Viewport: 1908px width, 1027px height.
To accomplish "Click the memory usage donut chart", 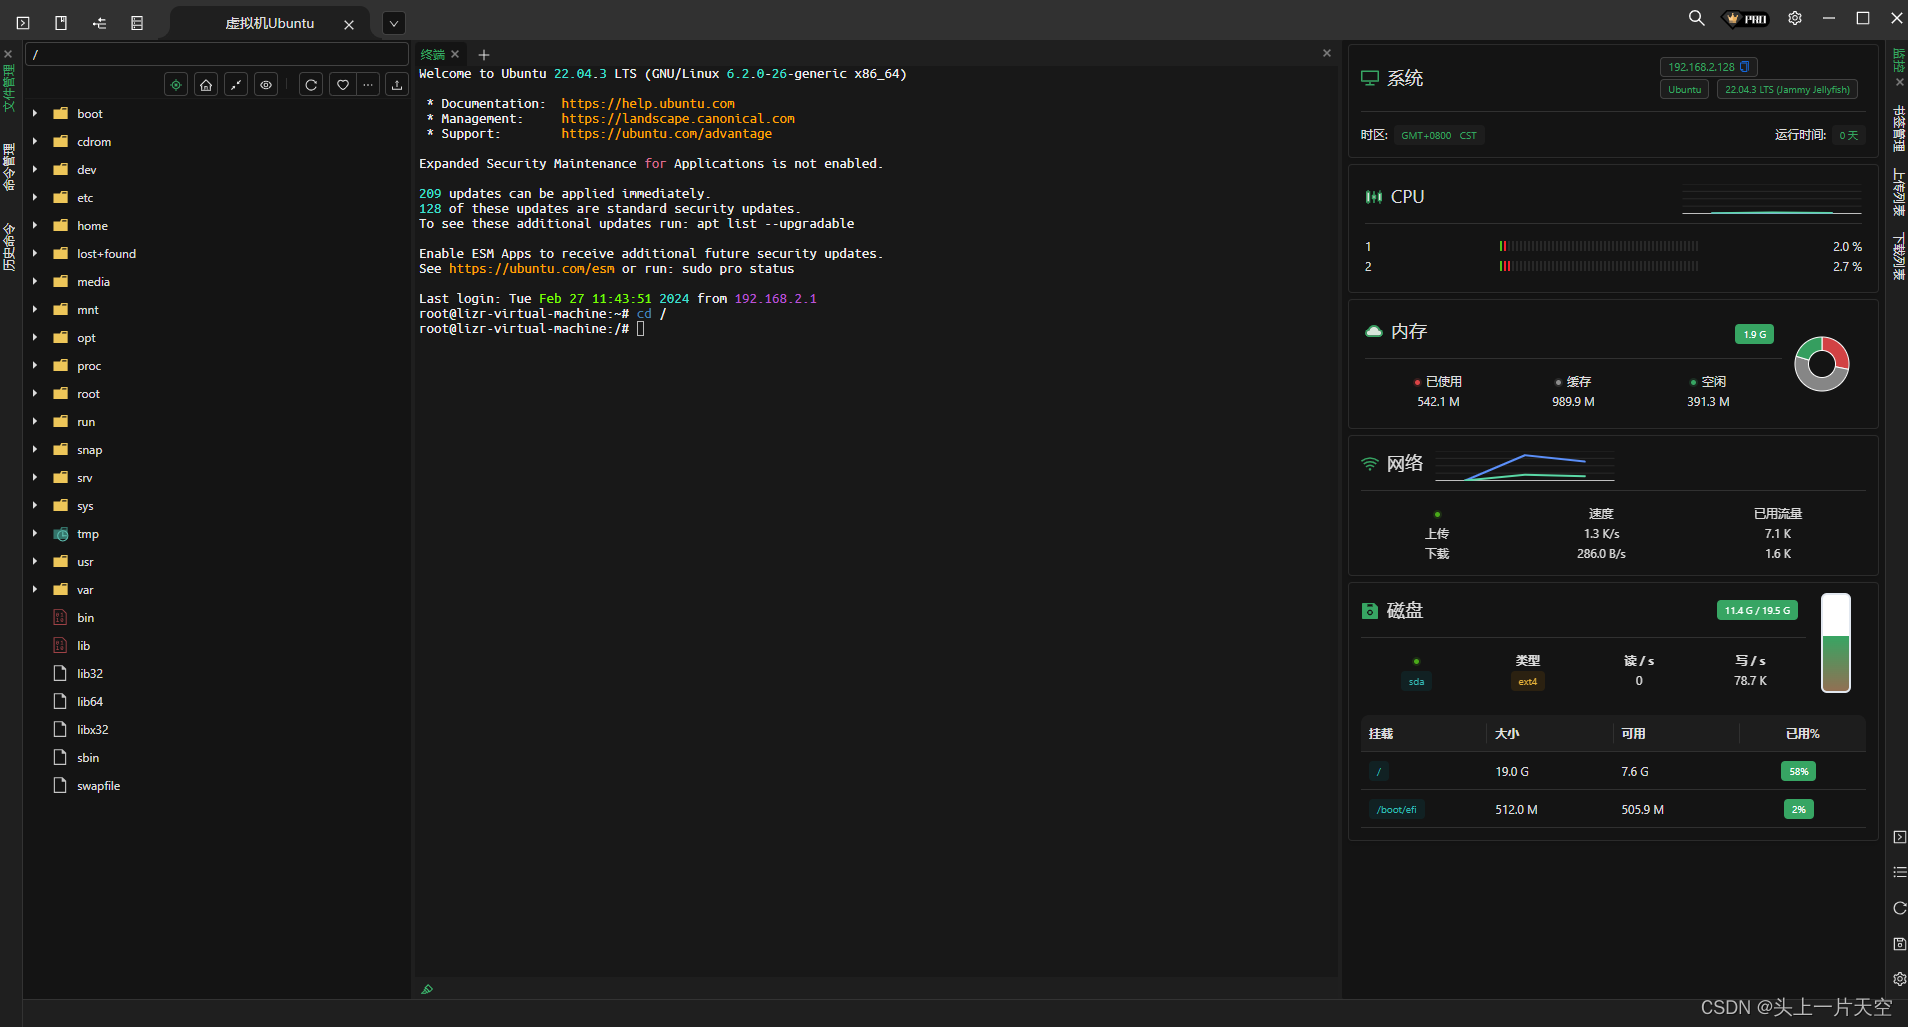I will pyautogui.click(x=1822, y=364).
